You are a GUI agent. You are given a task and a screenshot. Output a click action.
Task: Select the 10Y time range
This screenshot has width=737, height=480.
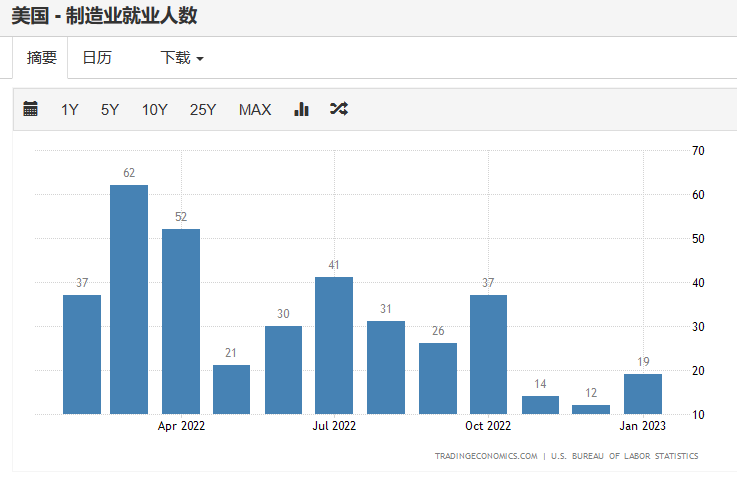(x=155, y=110)
